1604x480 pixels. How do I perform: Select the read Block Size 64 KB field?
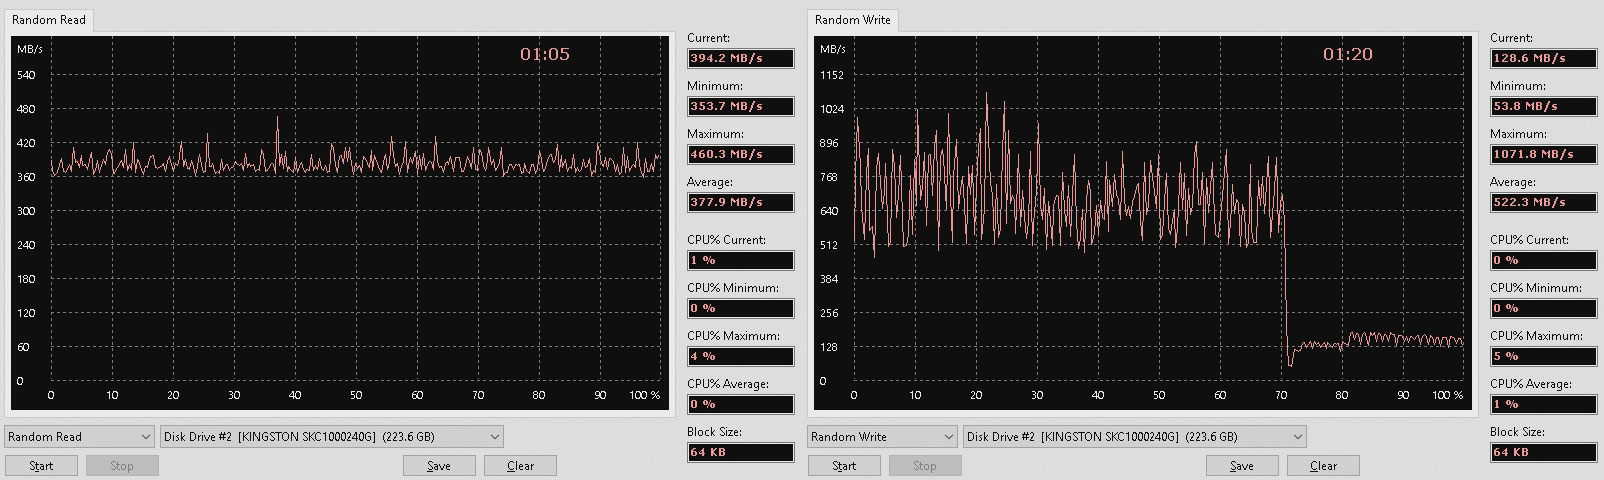[x=741, y=452]
